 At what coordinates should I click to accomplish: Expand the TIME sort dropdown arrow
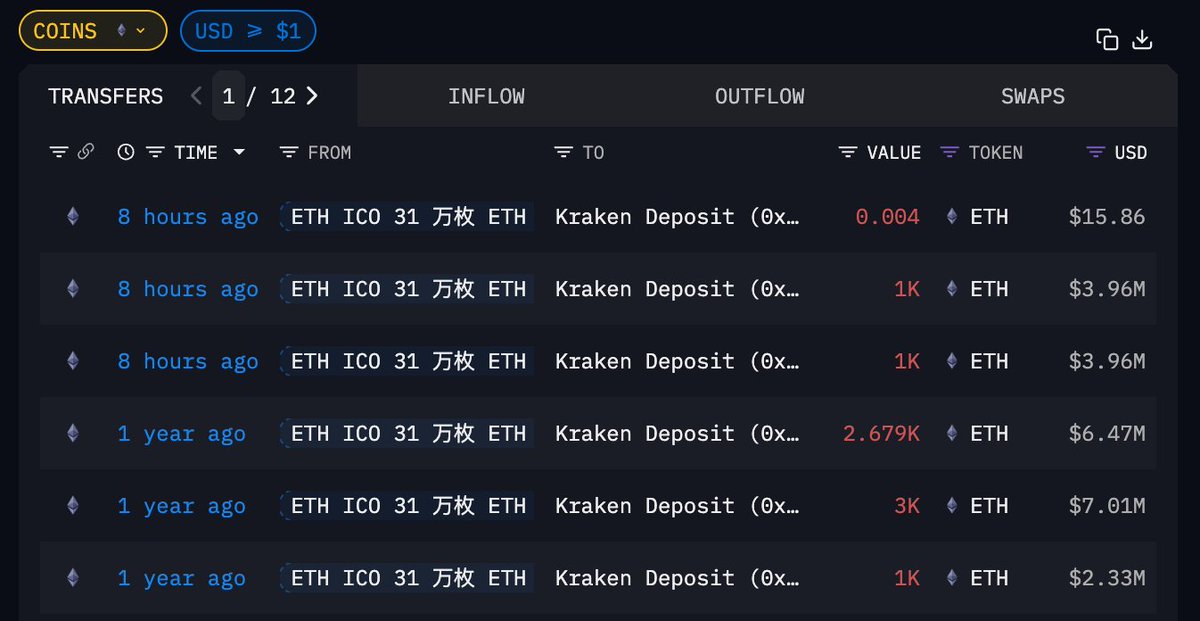point(239,152)
